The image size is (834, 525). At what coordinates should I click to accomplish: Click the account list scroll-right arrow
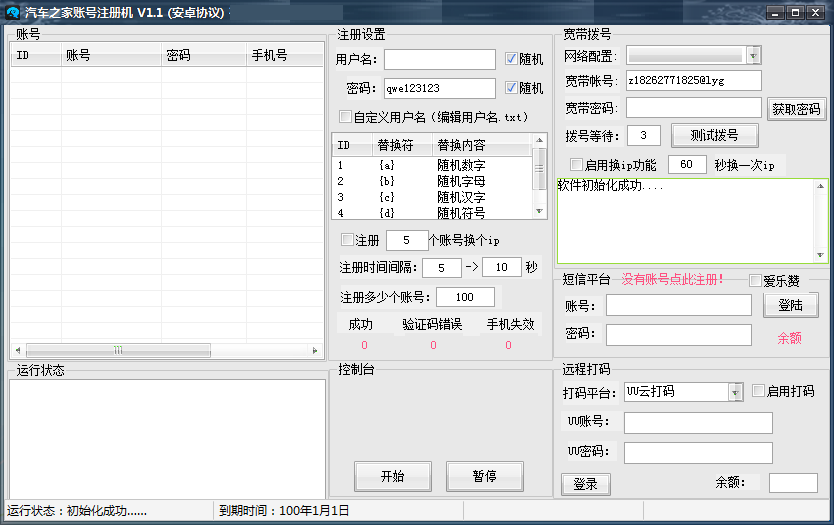coord(315,350)
